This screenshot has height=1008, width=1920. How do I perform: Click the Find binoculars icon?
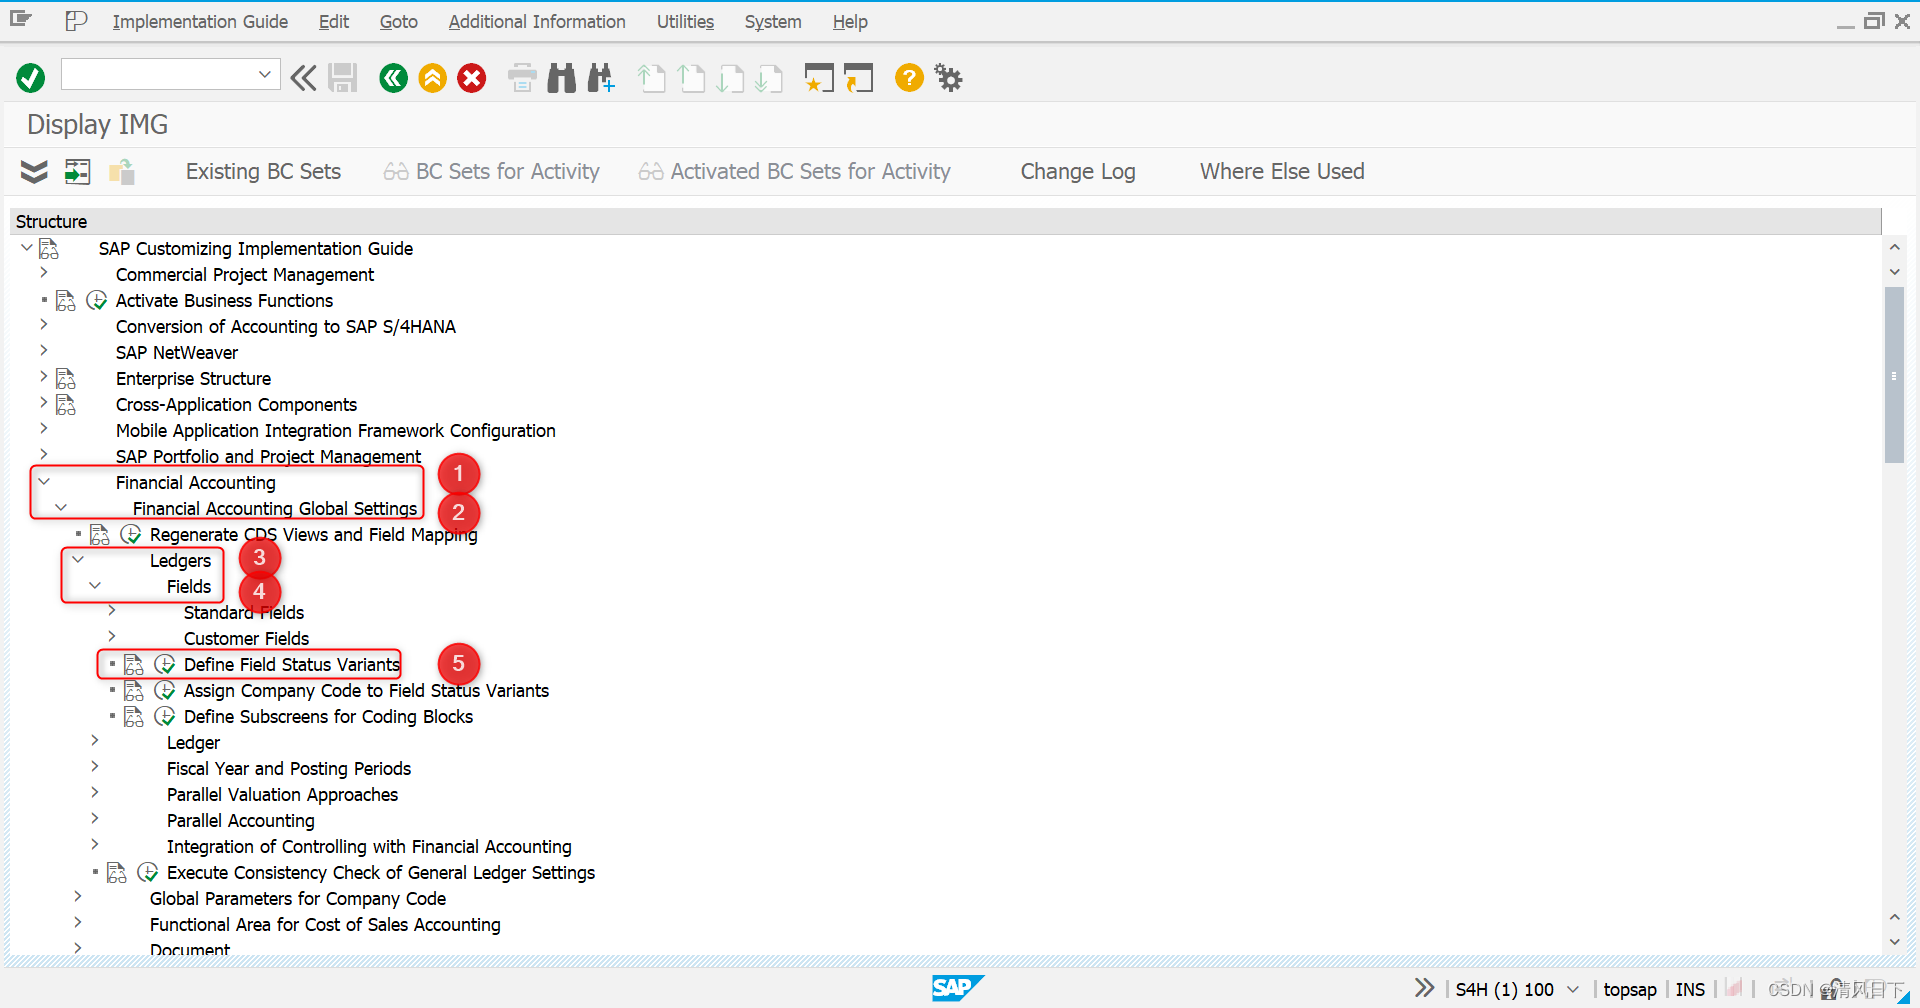tap(562, 78)
